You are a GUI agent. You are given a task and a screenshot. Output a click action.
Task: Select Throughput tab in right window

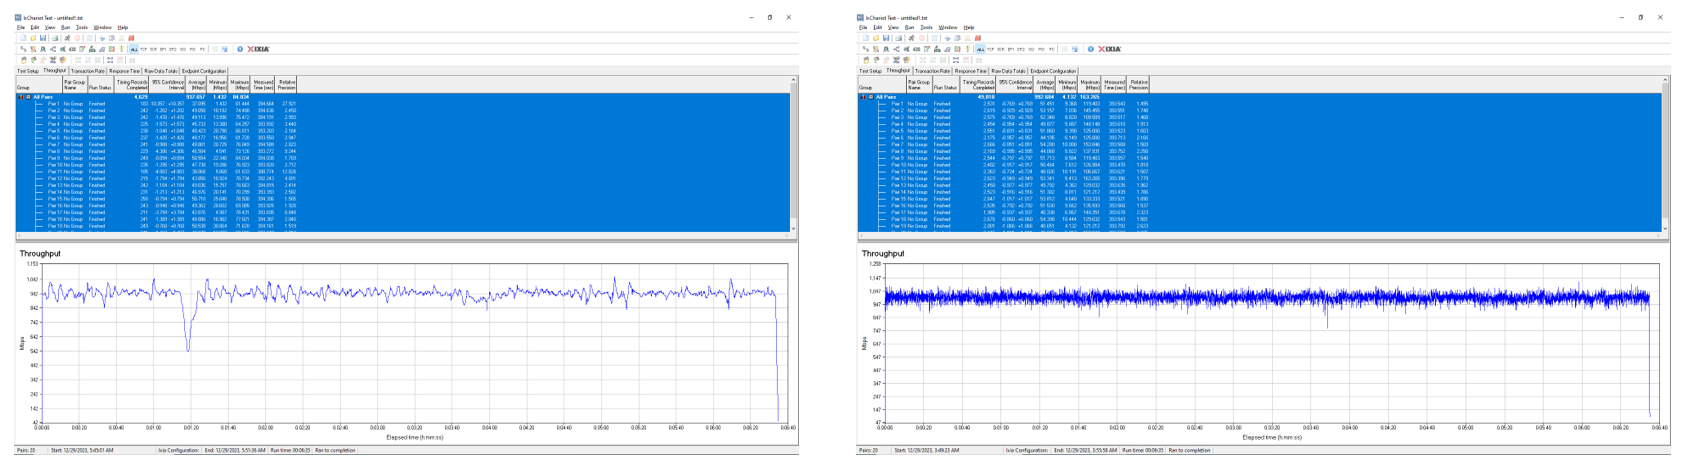coord(898,70)
